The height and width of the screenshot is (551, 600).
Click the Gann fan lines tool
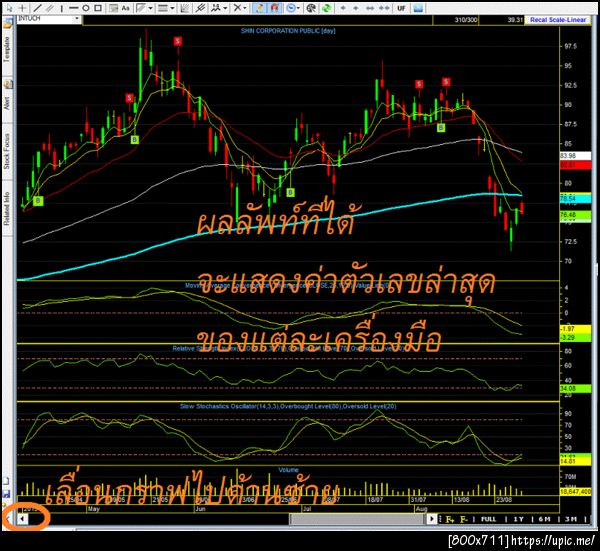[185, 8]
